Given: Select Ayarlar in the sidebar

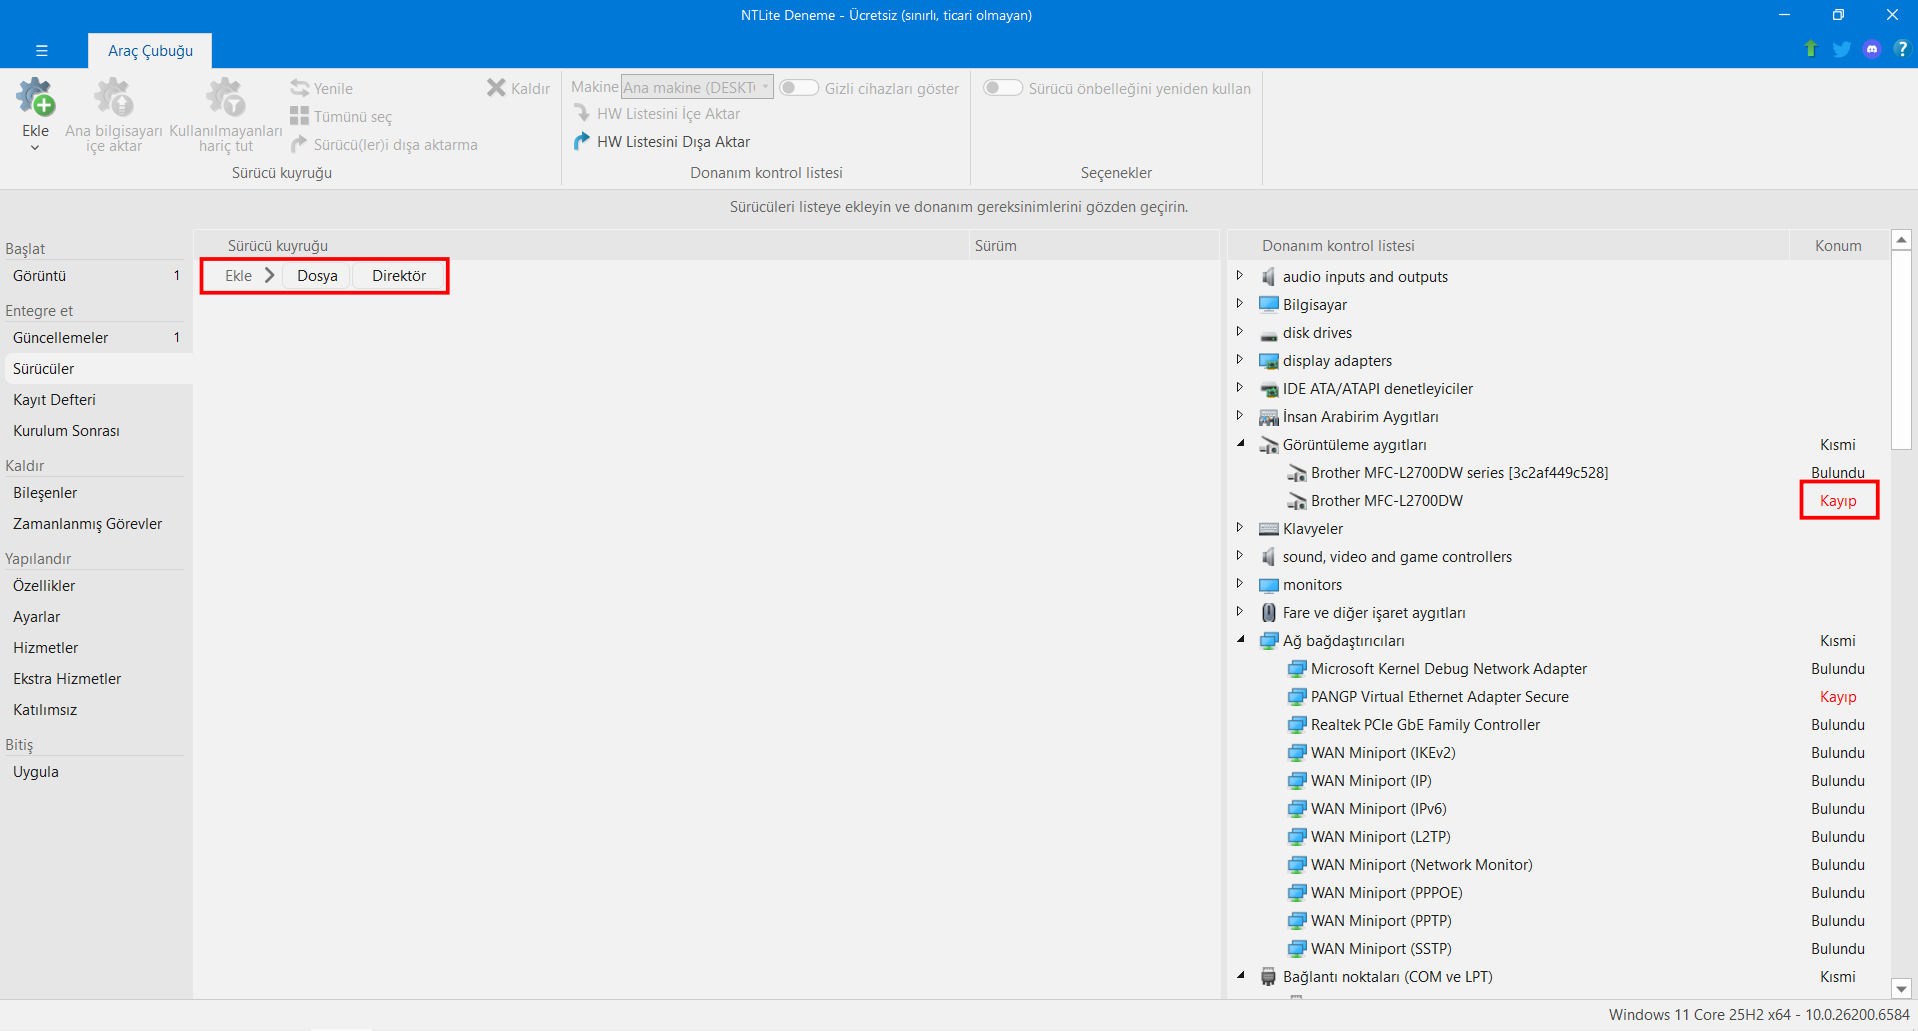Looking at the screenshot, I should [96, 617].
